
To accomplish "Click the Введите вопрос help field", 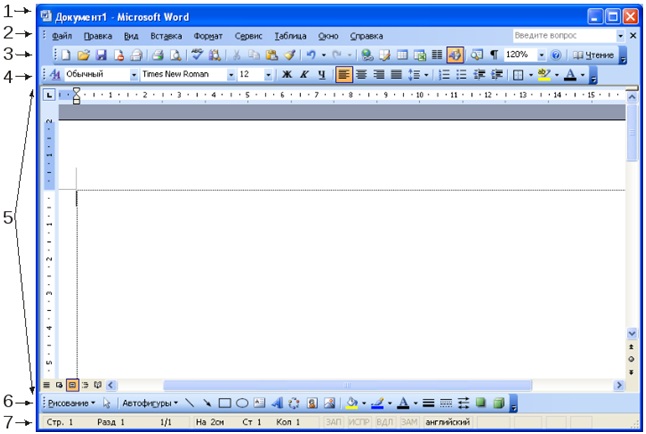I will pos(564,36).
